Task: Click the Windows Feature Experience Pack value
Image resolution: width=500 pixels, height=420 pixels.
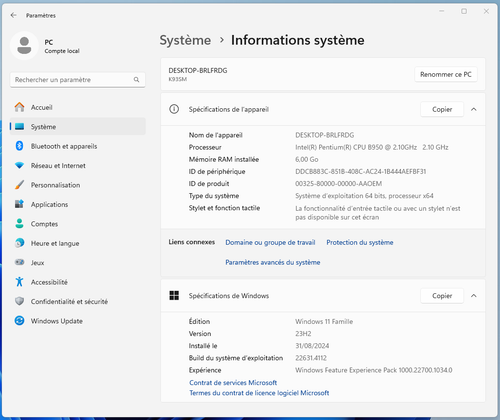Action: (374, 370)
